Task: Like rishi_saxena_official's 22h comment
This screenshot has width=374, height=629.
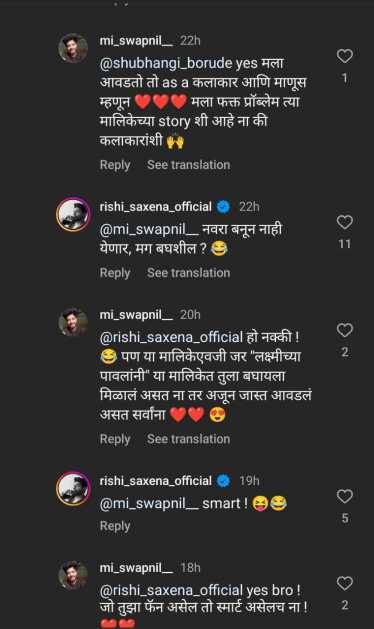Action: (x=344, y=222)
